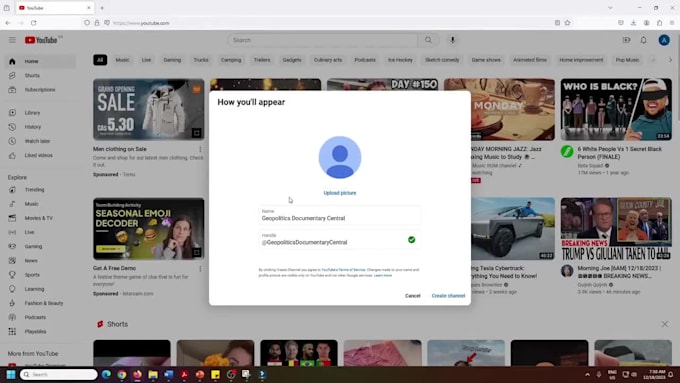Open Learning under Explore
The height and width of the screenshot is (383, 680).
click(x=41, y=289)
